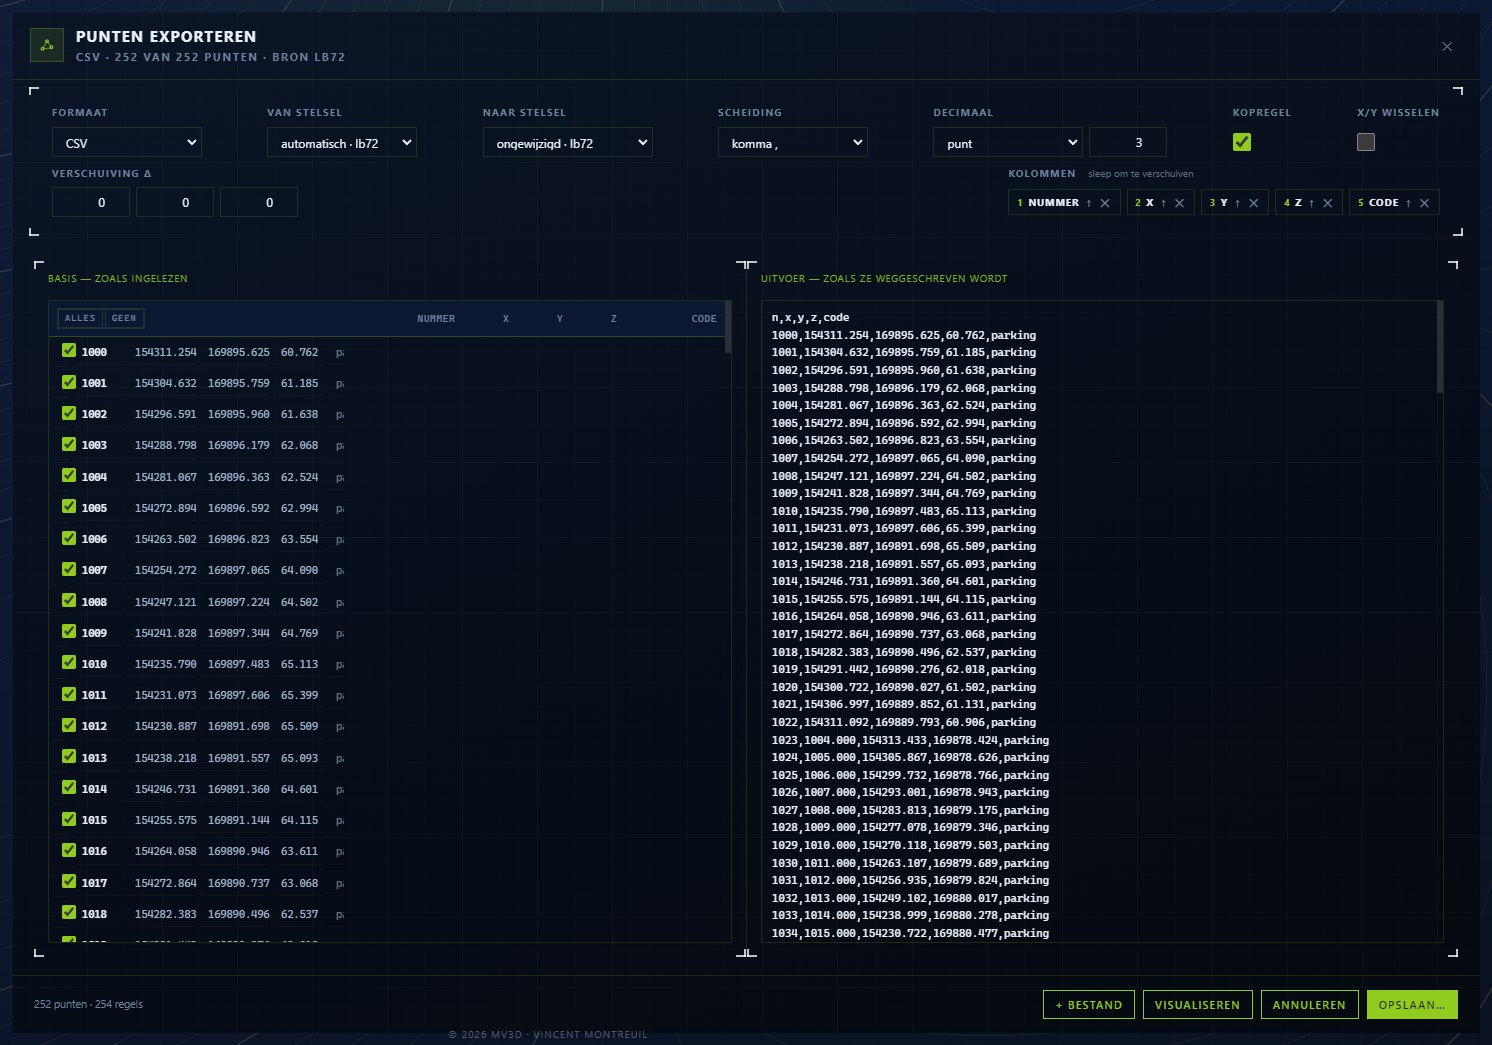Click Y value 169891.144 in row 1015
Image resolution: width=1492 pixels, height=1045 pixels.
tap(239, 820)
